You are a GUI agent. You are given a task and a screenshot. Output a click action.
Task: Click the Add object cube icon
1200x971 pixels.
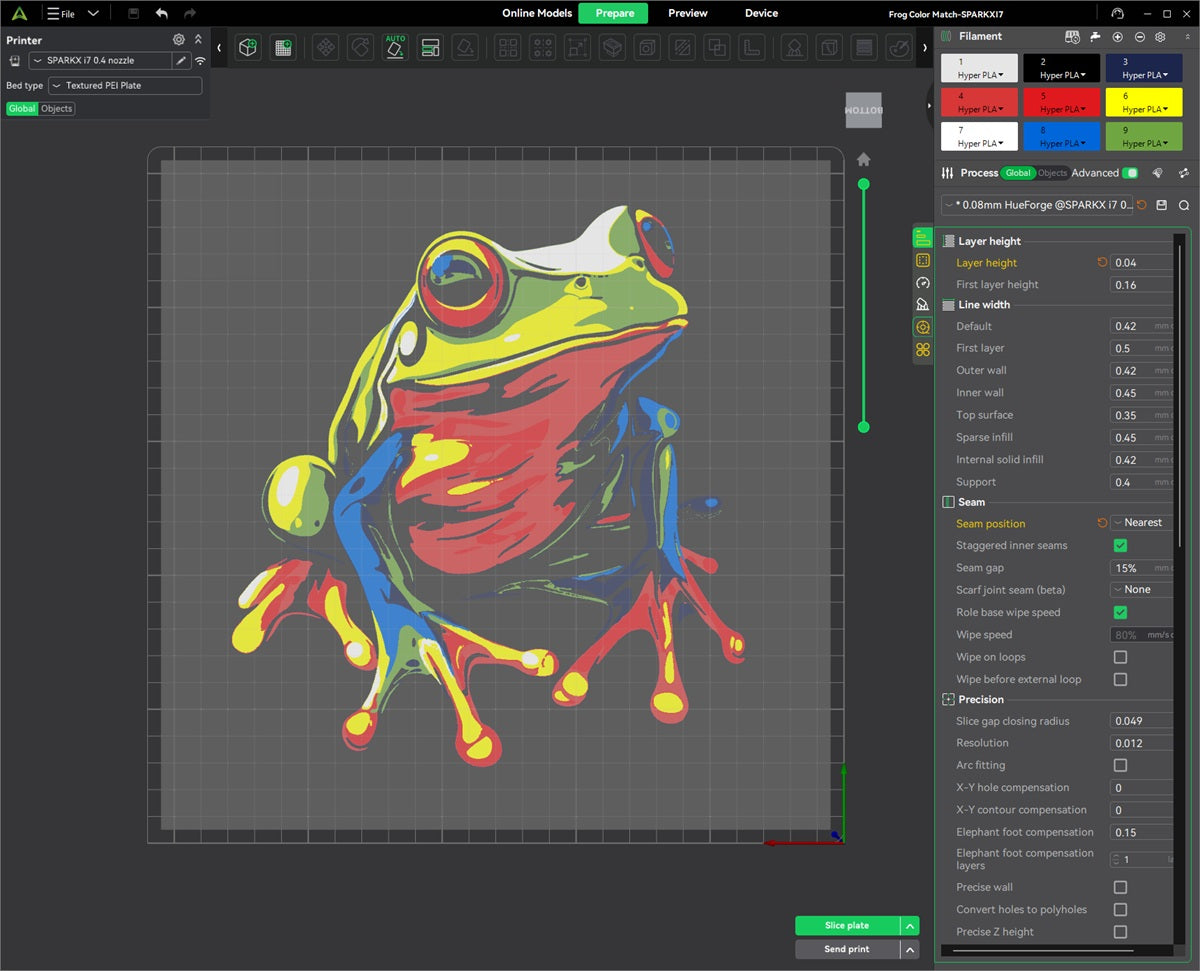click(x=248, y=47)
